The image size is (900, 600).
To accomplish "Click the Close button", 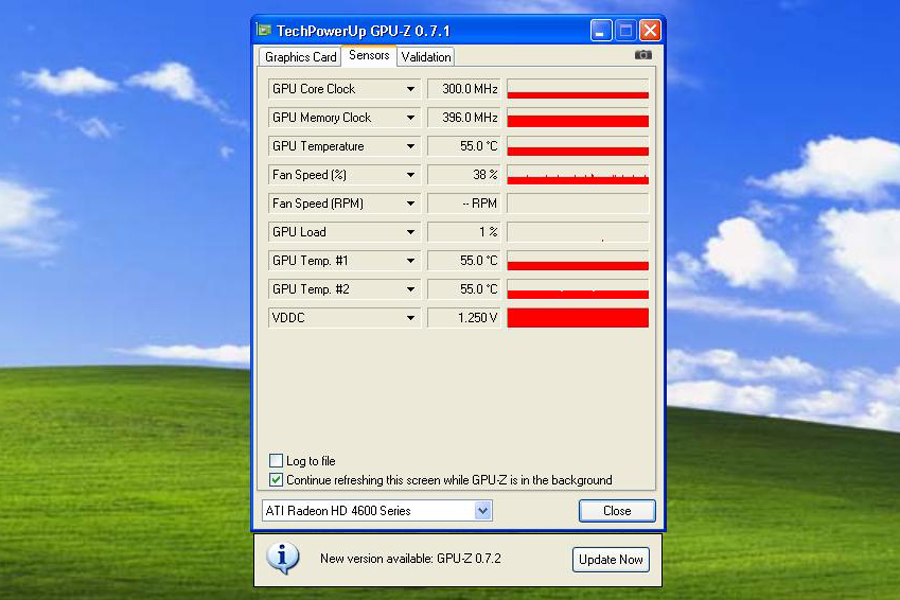I will point(617,510).
